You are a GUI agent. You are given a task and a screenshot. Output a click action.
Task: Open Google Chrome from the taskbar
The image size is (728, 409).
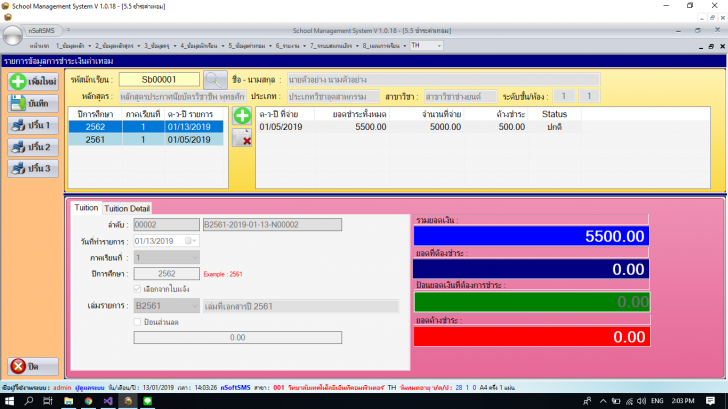(x=88, y=401)
